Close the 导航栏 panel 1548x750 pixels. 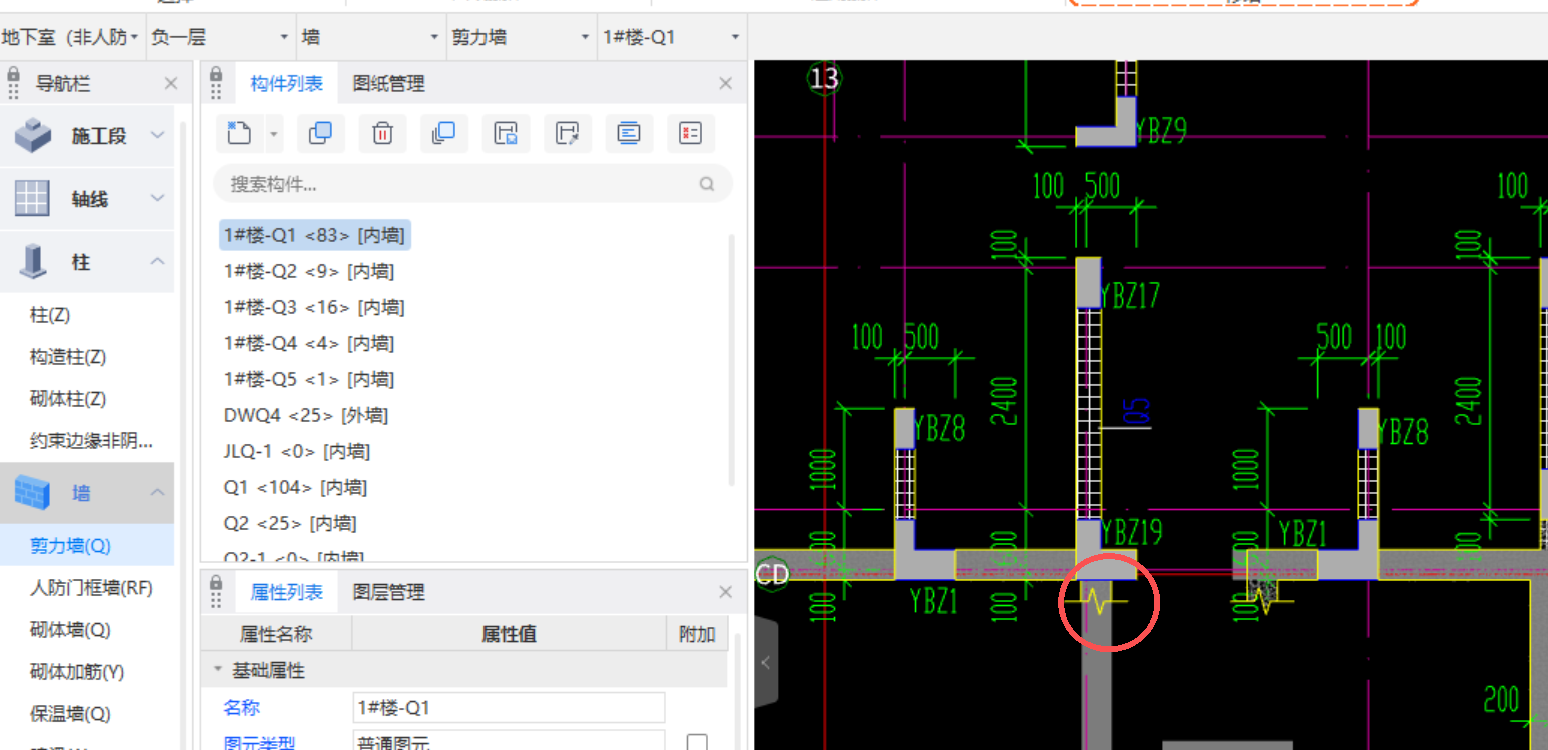click(171, 83)
